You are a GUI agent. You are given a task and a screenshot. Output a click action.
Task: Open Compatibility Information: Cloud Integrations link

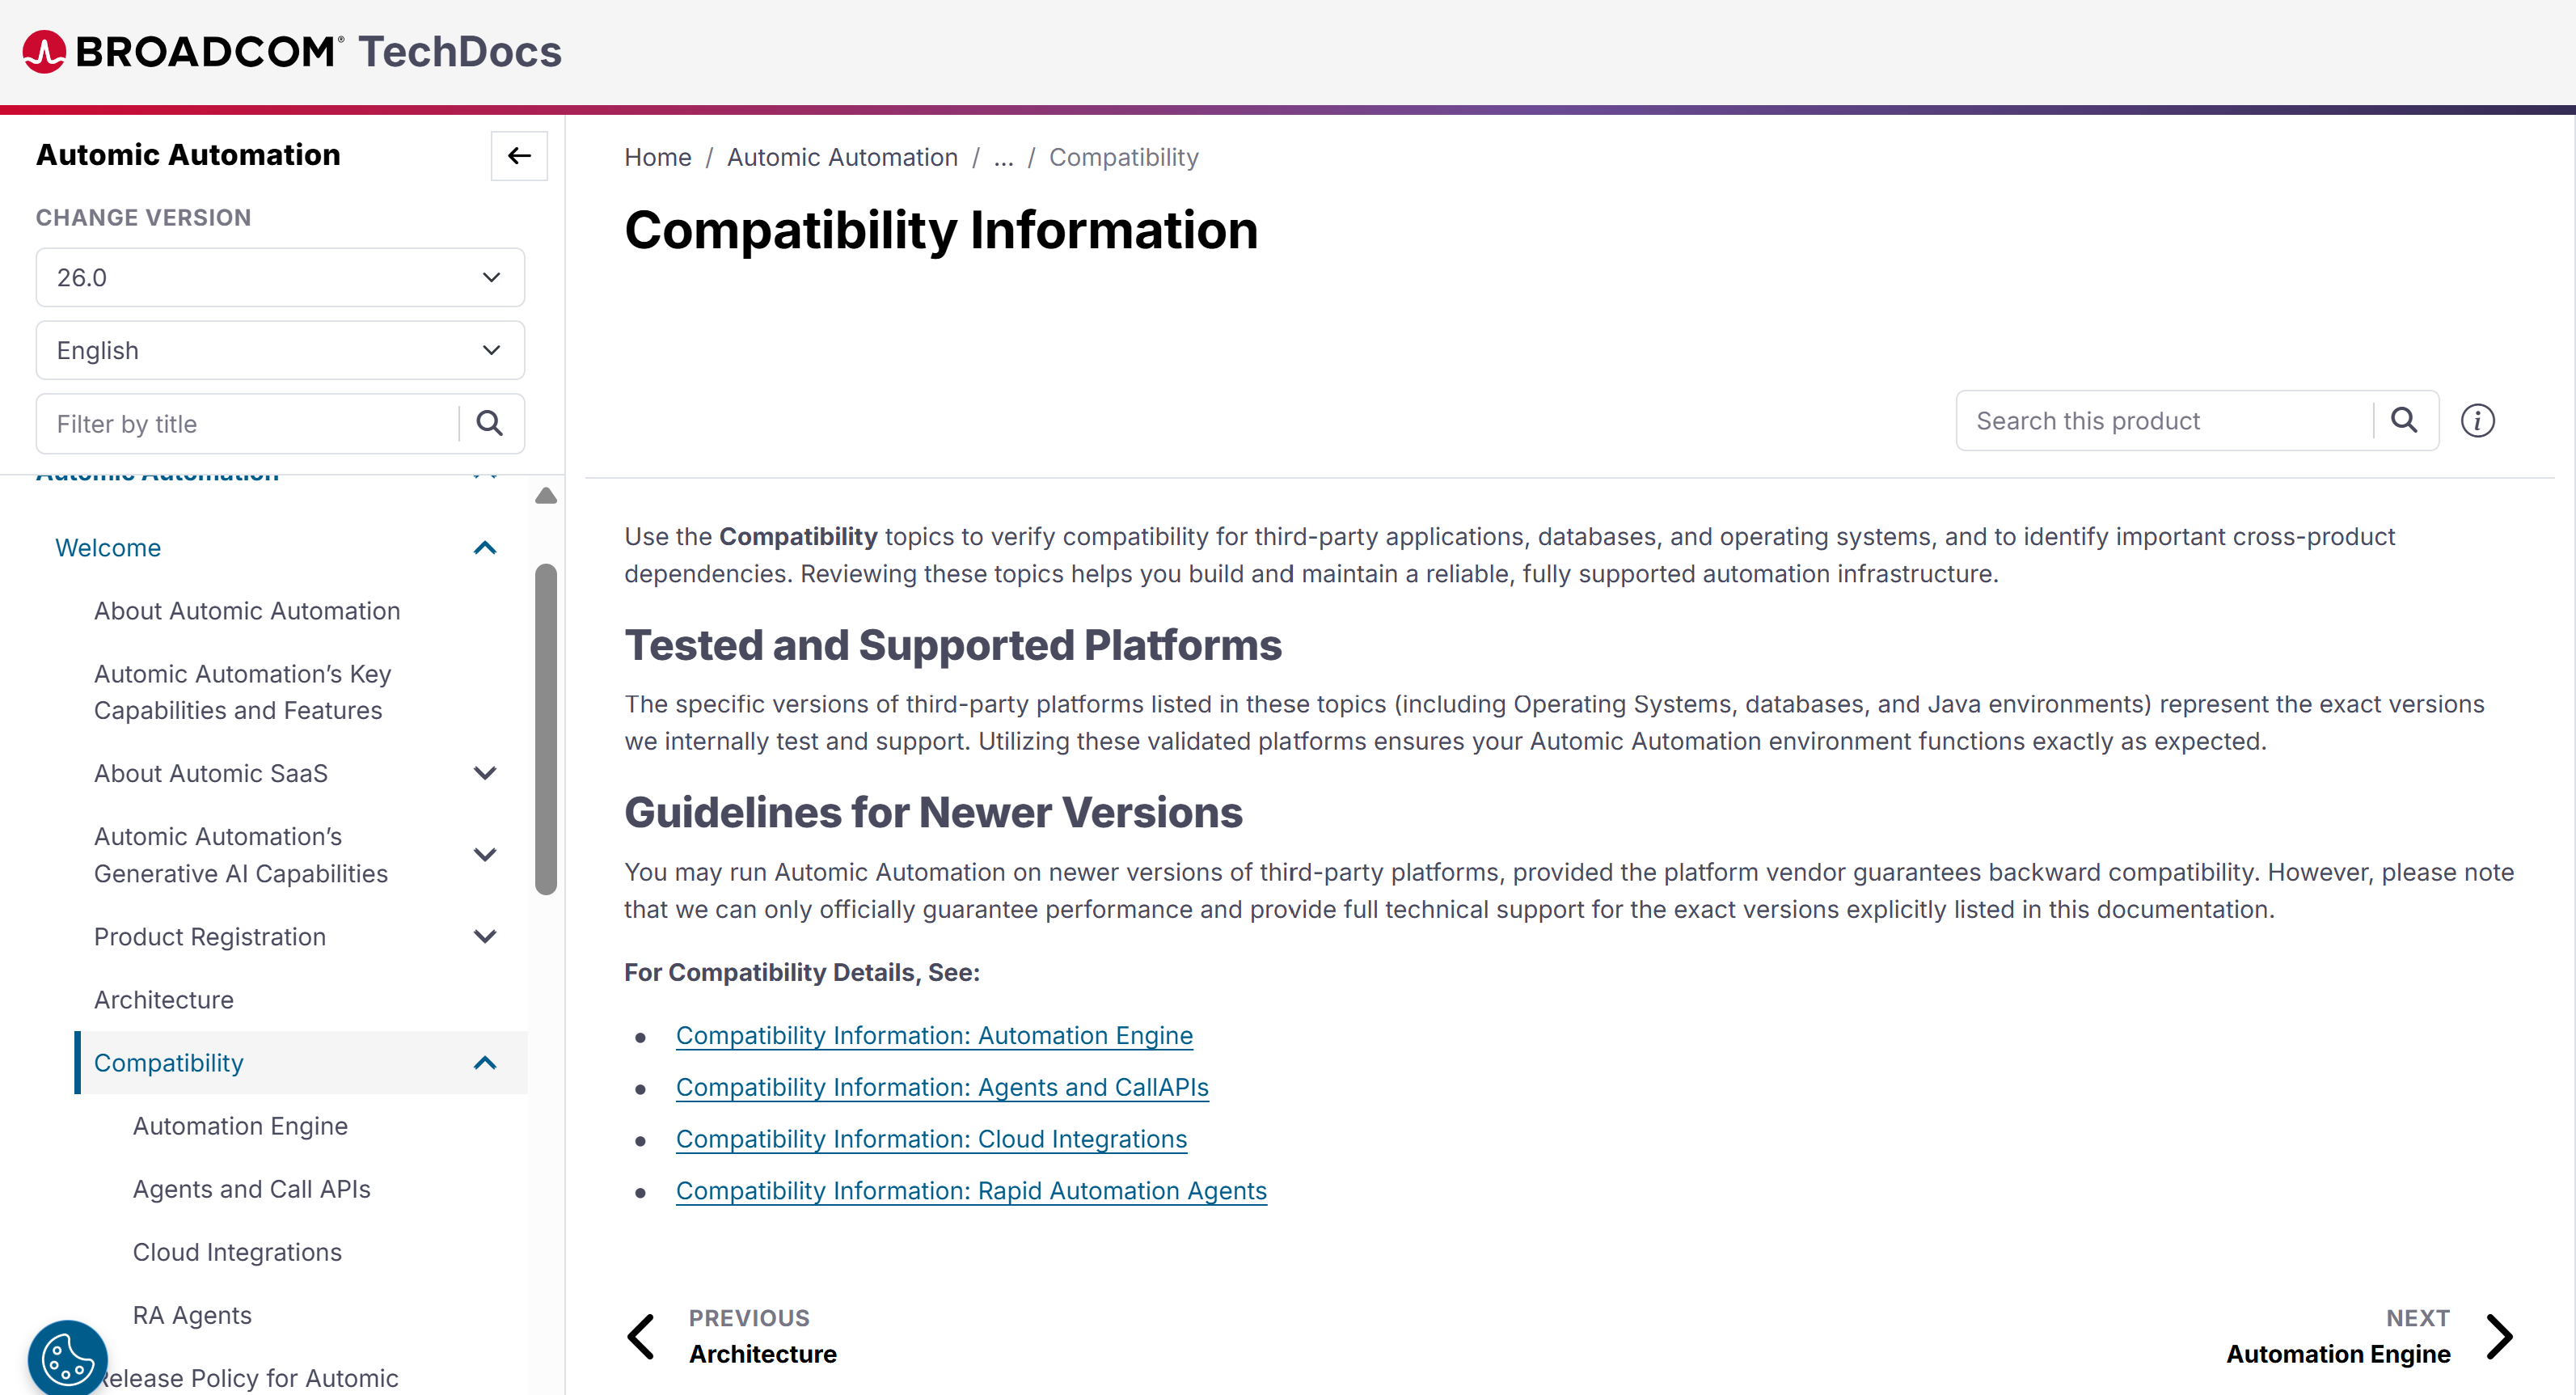tap(931, 1139)
